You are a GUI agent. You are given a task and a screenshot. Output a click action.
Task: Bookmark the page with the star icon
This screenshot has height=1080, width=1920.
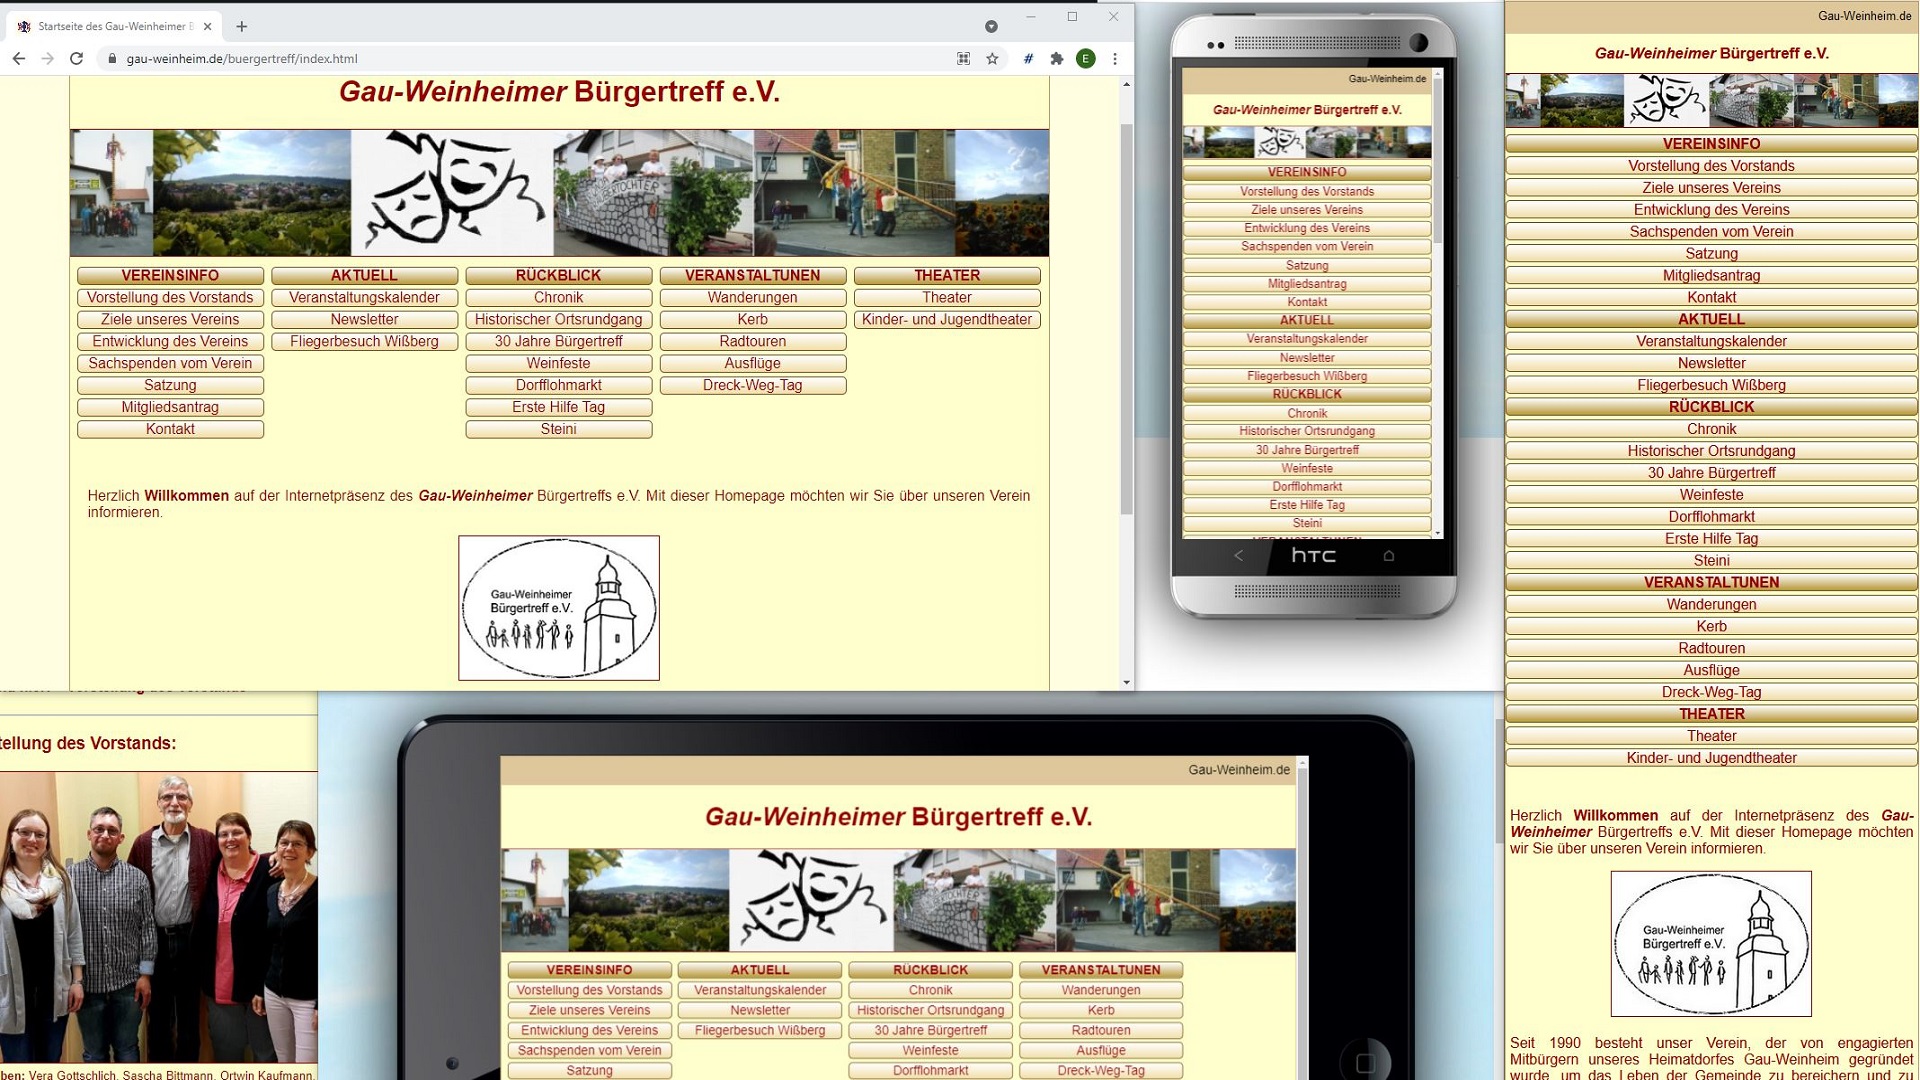pos(992,59)
